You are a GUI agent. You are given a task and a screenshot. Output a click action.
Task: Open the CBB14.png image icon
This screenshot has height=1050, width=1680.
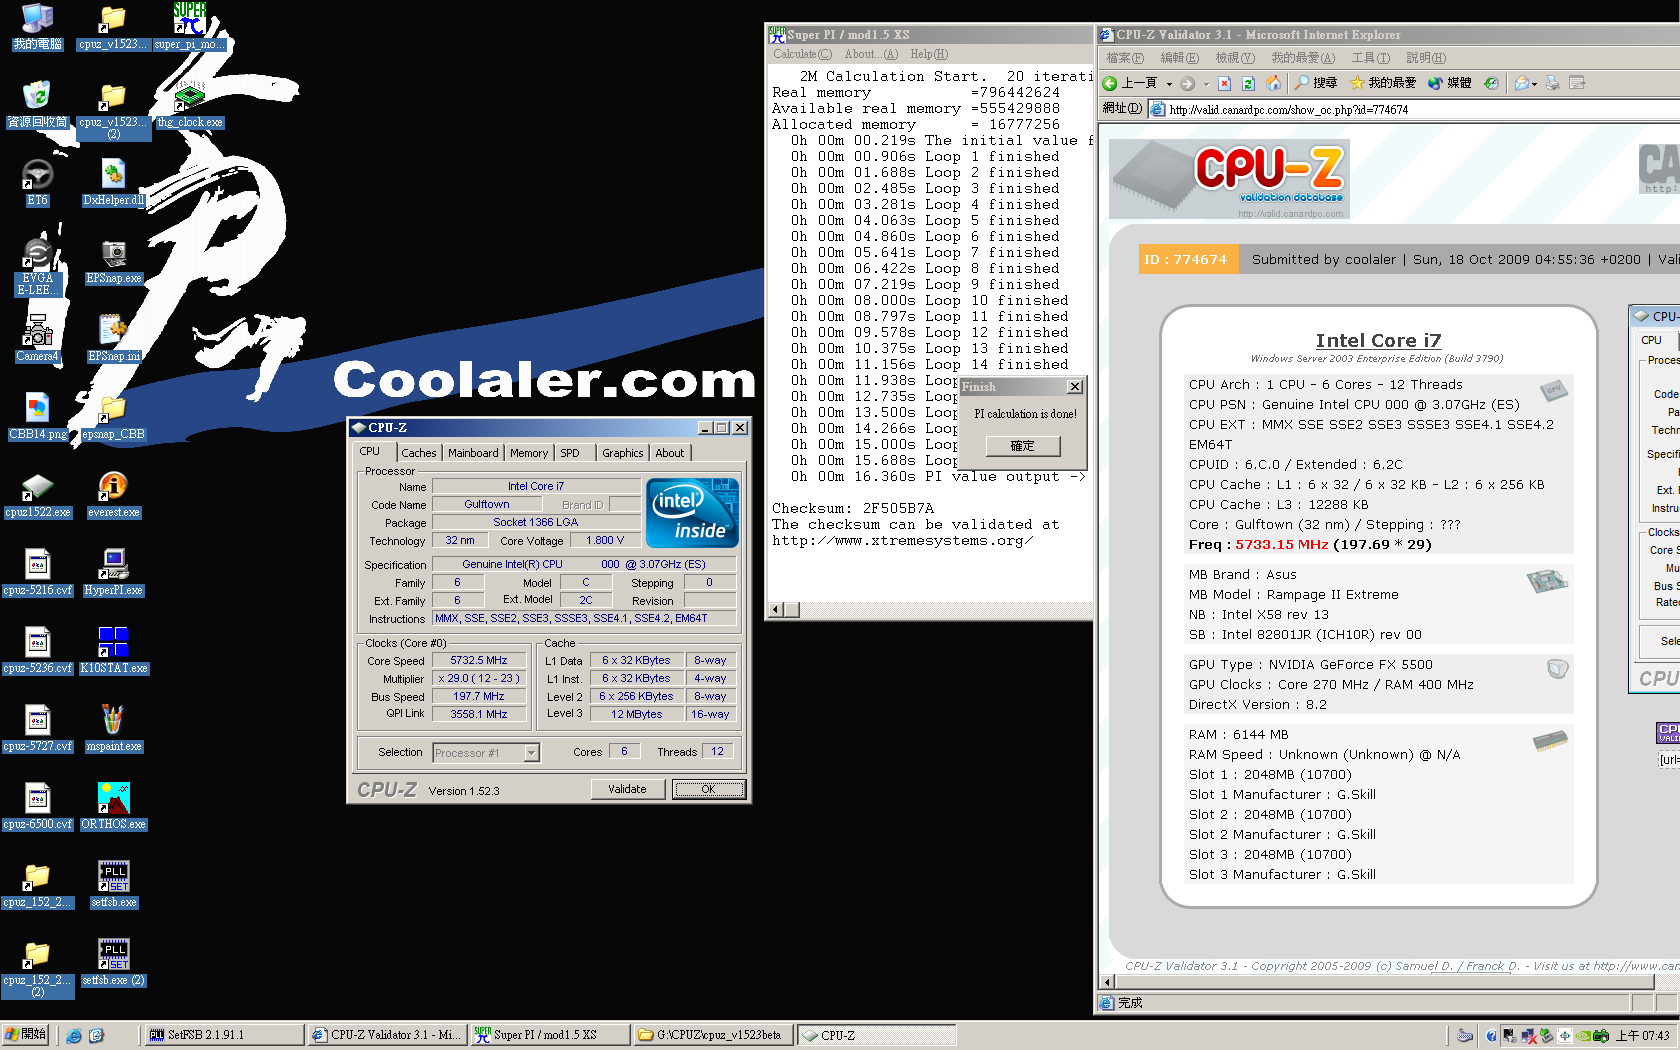[37, 416]
